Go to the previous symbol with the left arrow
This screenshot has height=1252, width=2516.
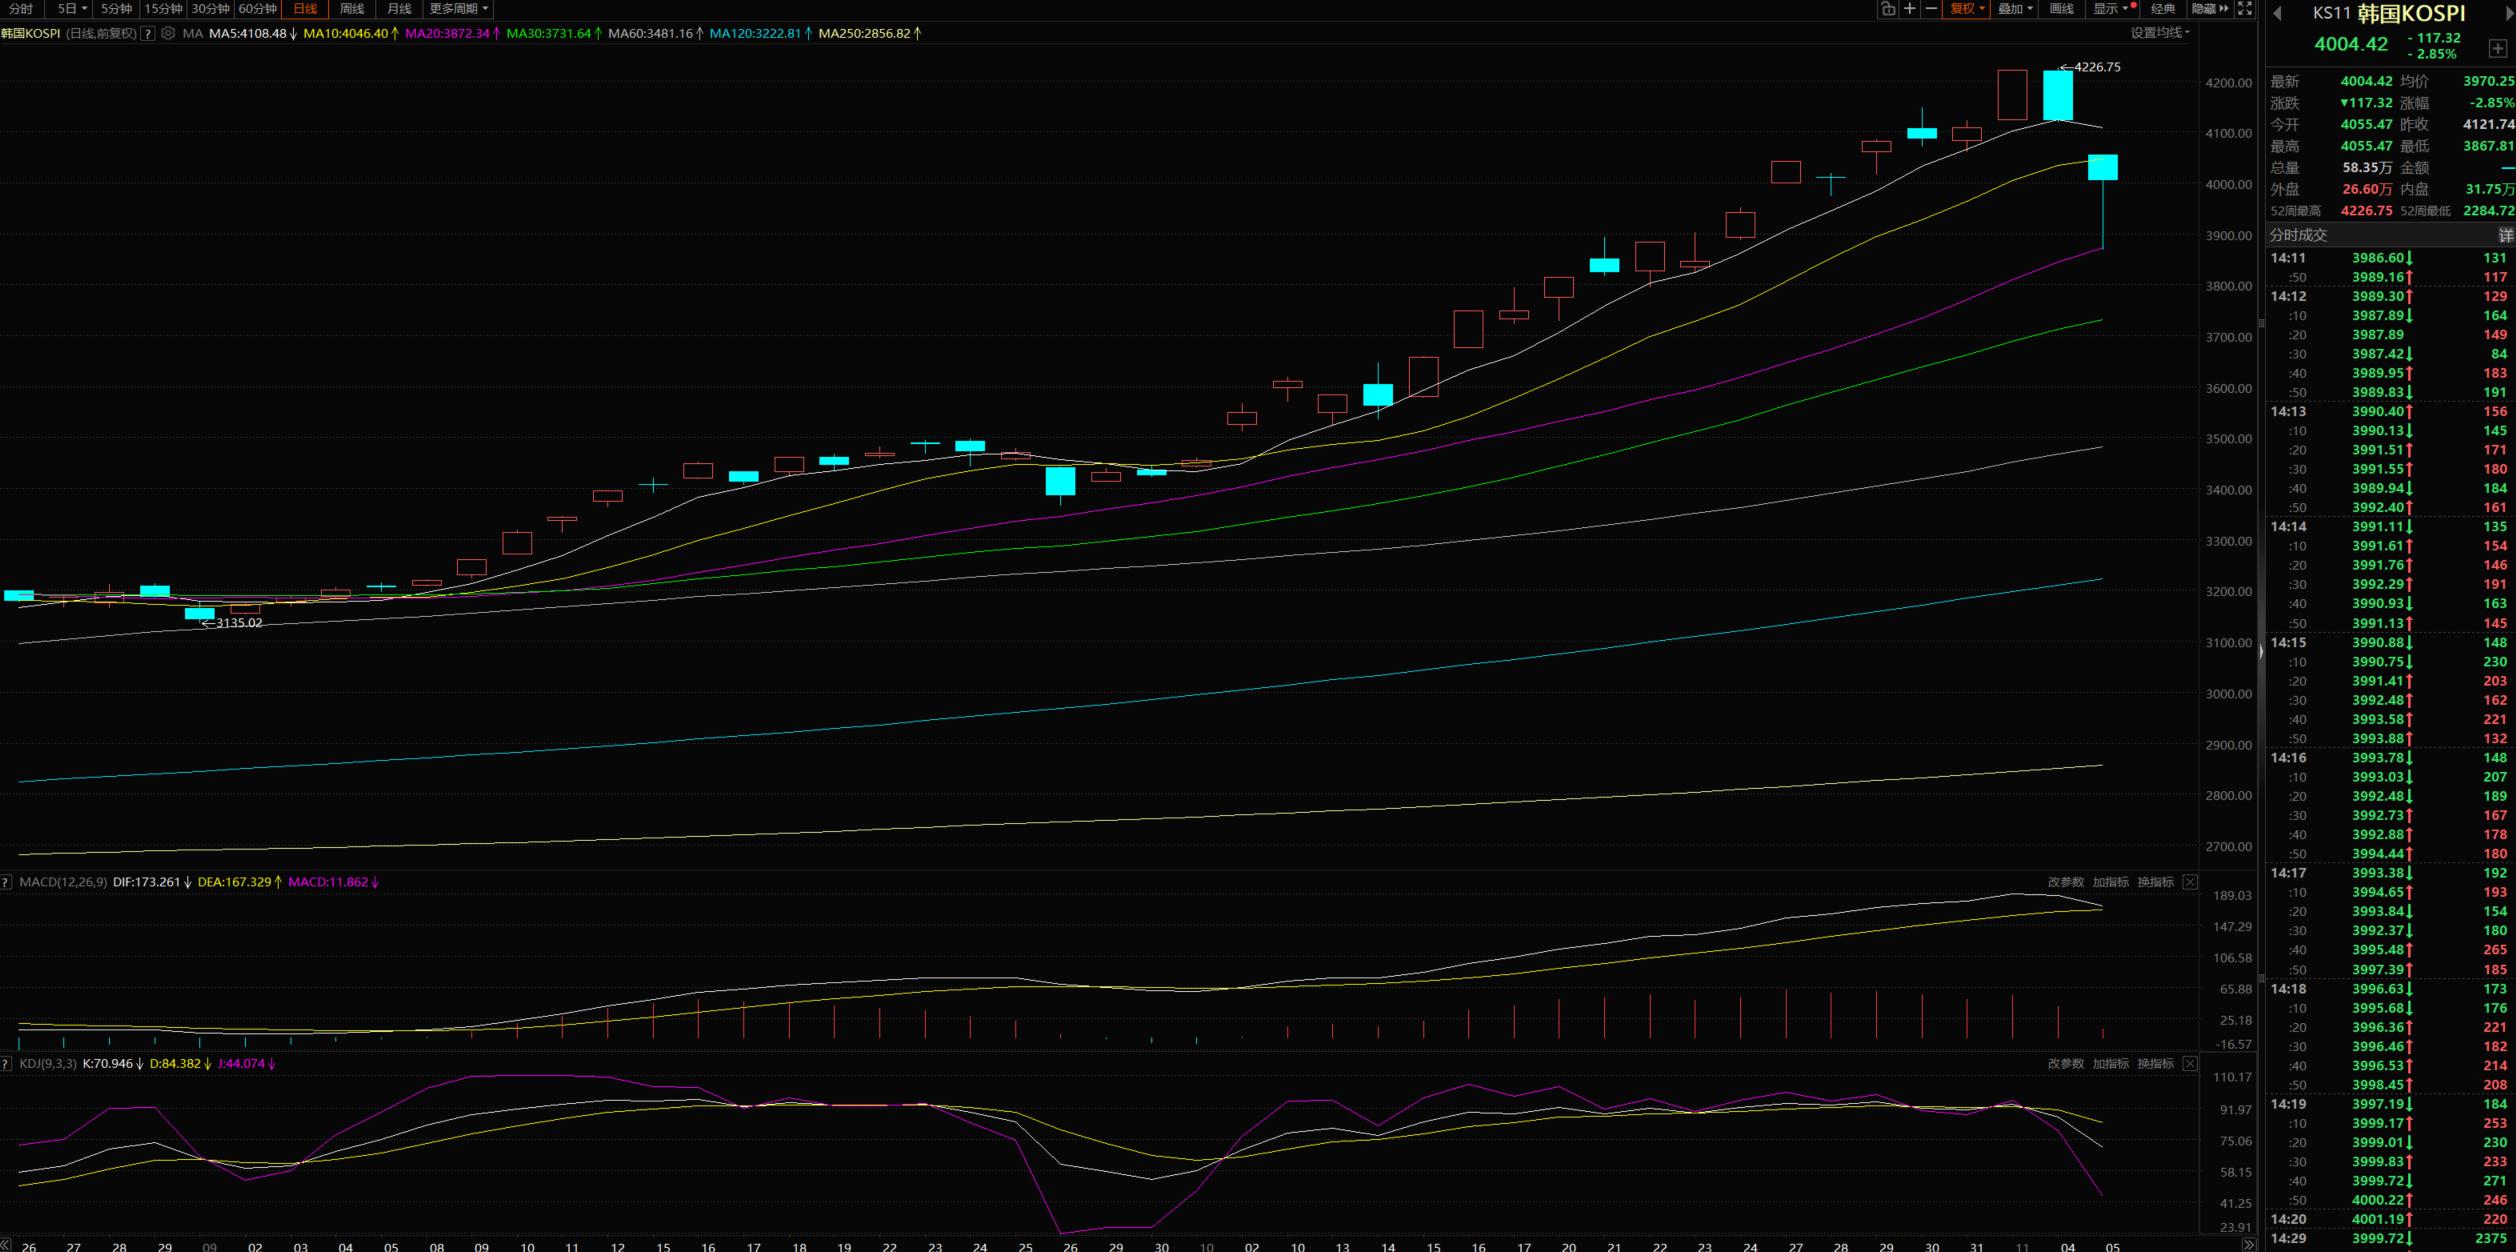click(x=2278, y=13)
